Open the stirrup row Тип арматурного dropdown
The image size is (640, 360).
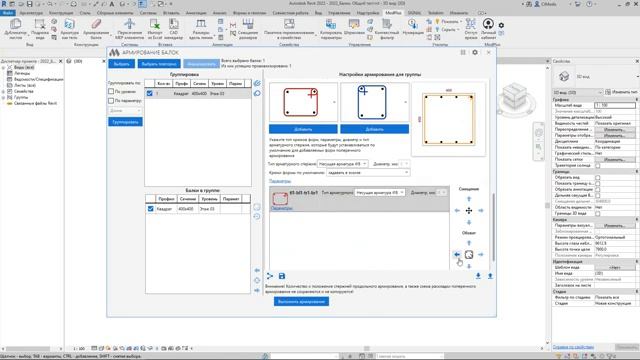point(380,192)
